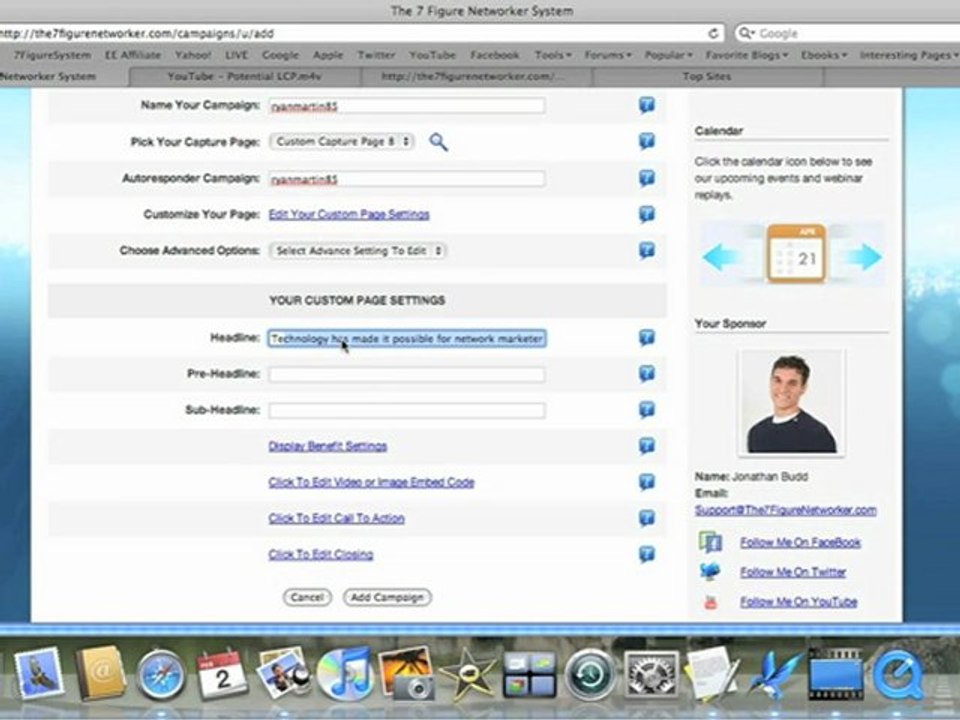The width and height of the screenshot is (960, 720).
Task: Open QuickTime Player in the Dock
Action: 899,675
